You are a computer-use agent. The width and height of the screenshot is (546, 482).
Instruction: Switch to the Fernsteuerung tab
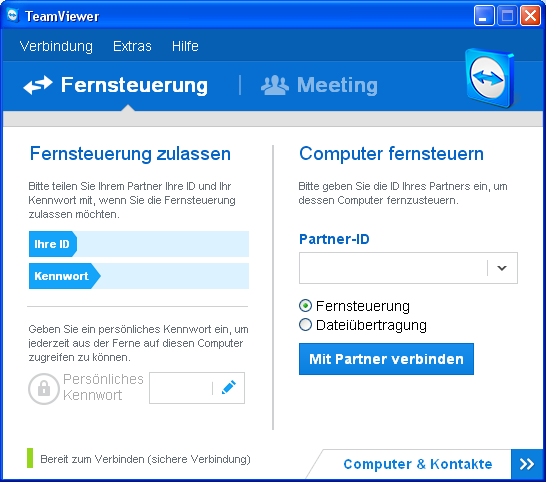coord(115,85)
